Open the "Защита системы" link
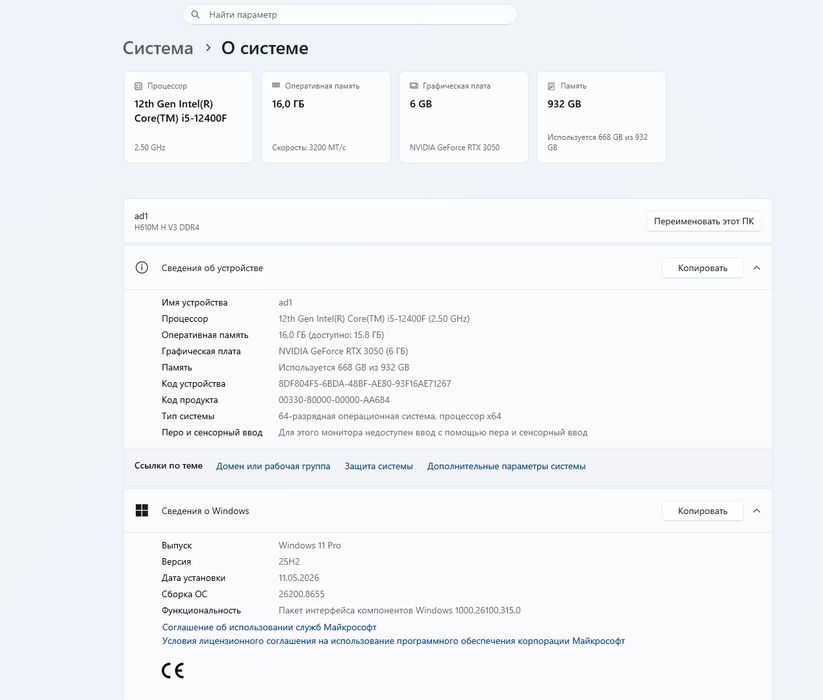823x700 pixels. 378,466
